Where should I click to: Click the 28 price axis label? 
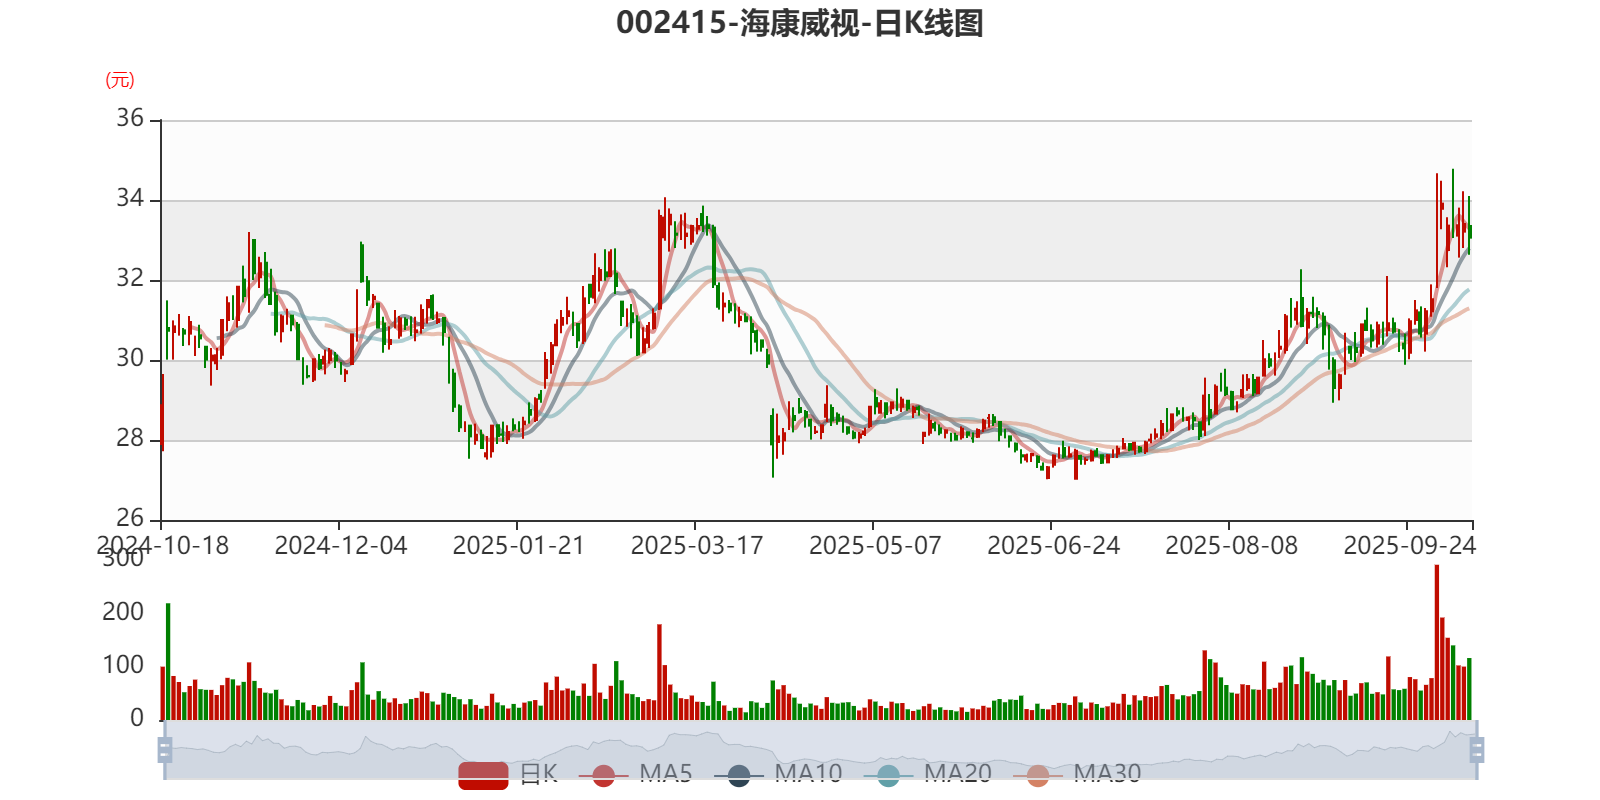[x=130, y=438]
